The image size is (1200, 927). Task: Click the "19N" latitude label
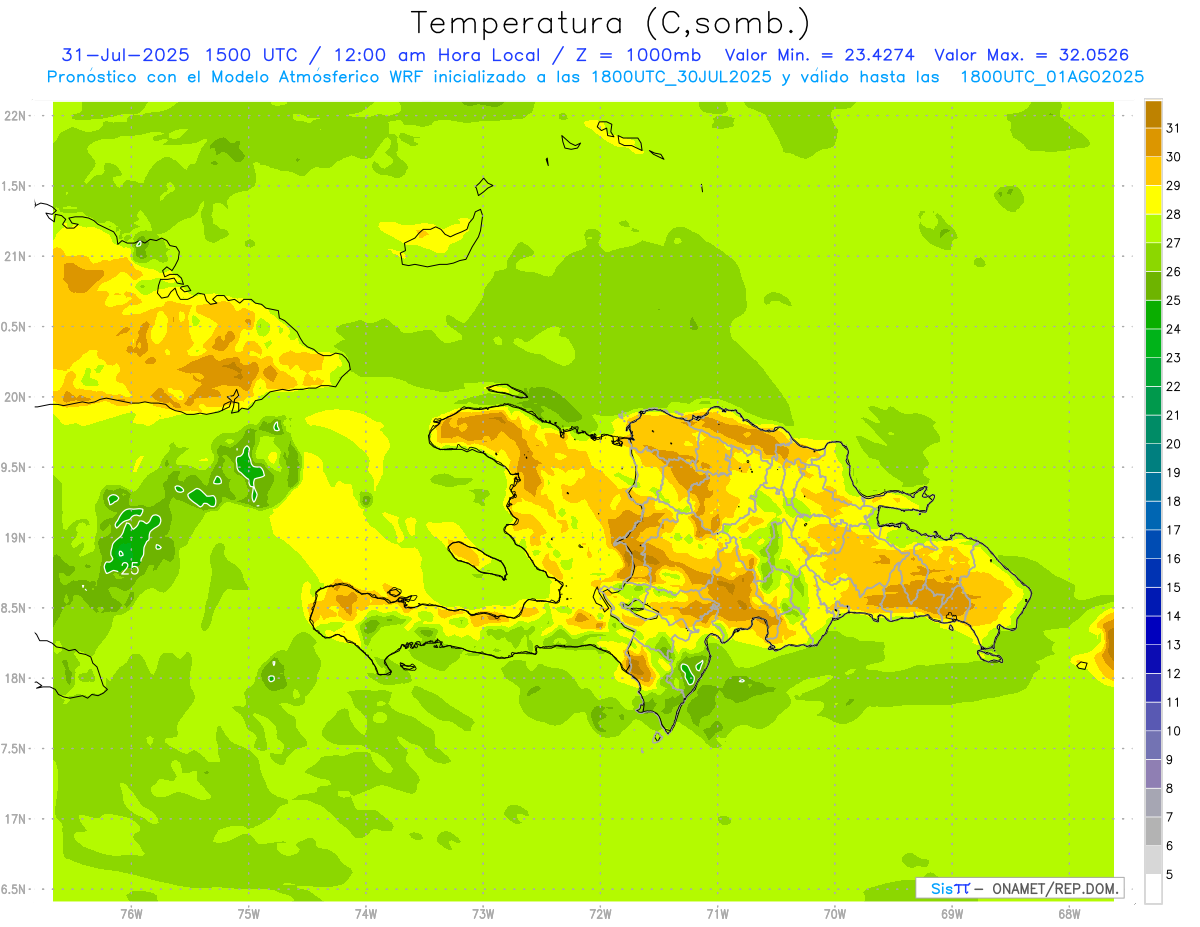(15, 538)
